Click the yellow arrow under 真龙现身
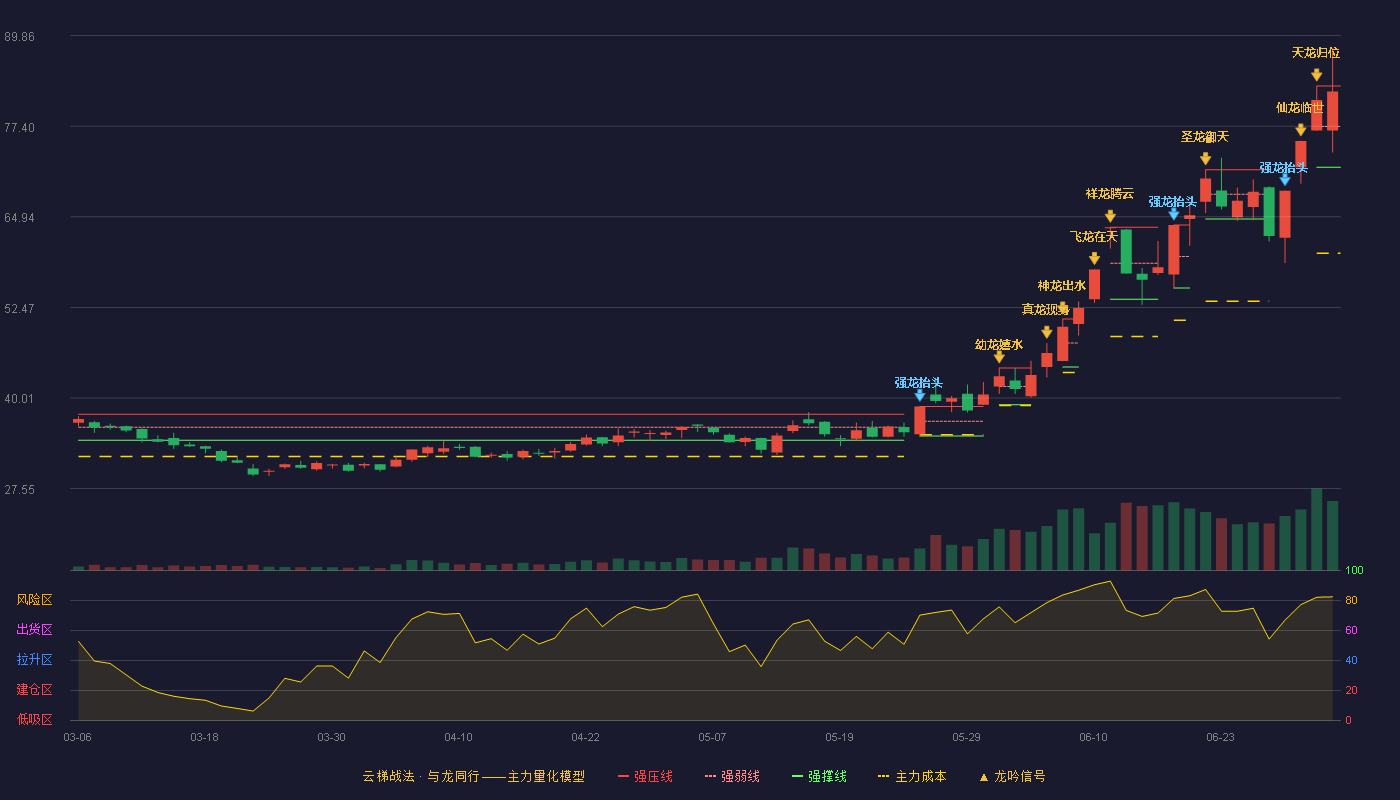This screenshot has height=800, width=1400. click(x=1046, y=332)
